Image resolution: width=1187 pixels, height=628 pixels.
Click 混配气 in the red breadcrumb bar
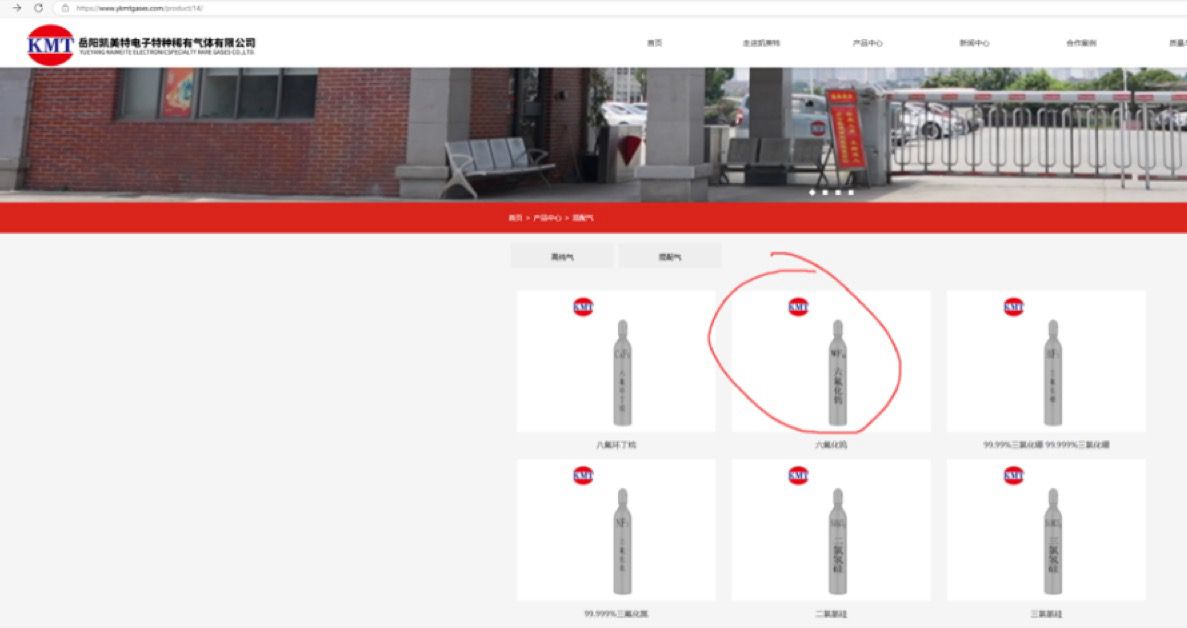click(583, 218)
